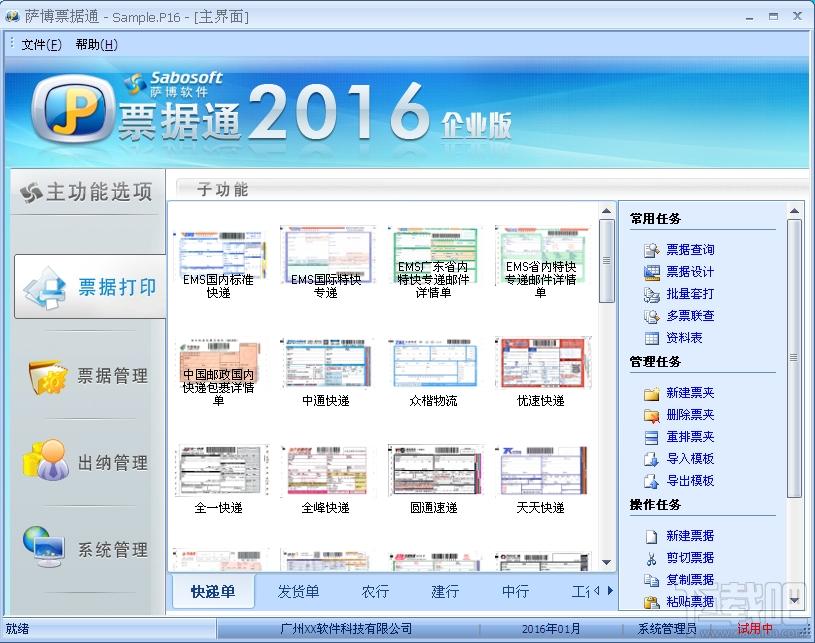The width and height of the screenshot is (815, 643).
Task: Click the 新建票夹 folder icon
Action: 651,393
